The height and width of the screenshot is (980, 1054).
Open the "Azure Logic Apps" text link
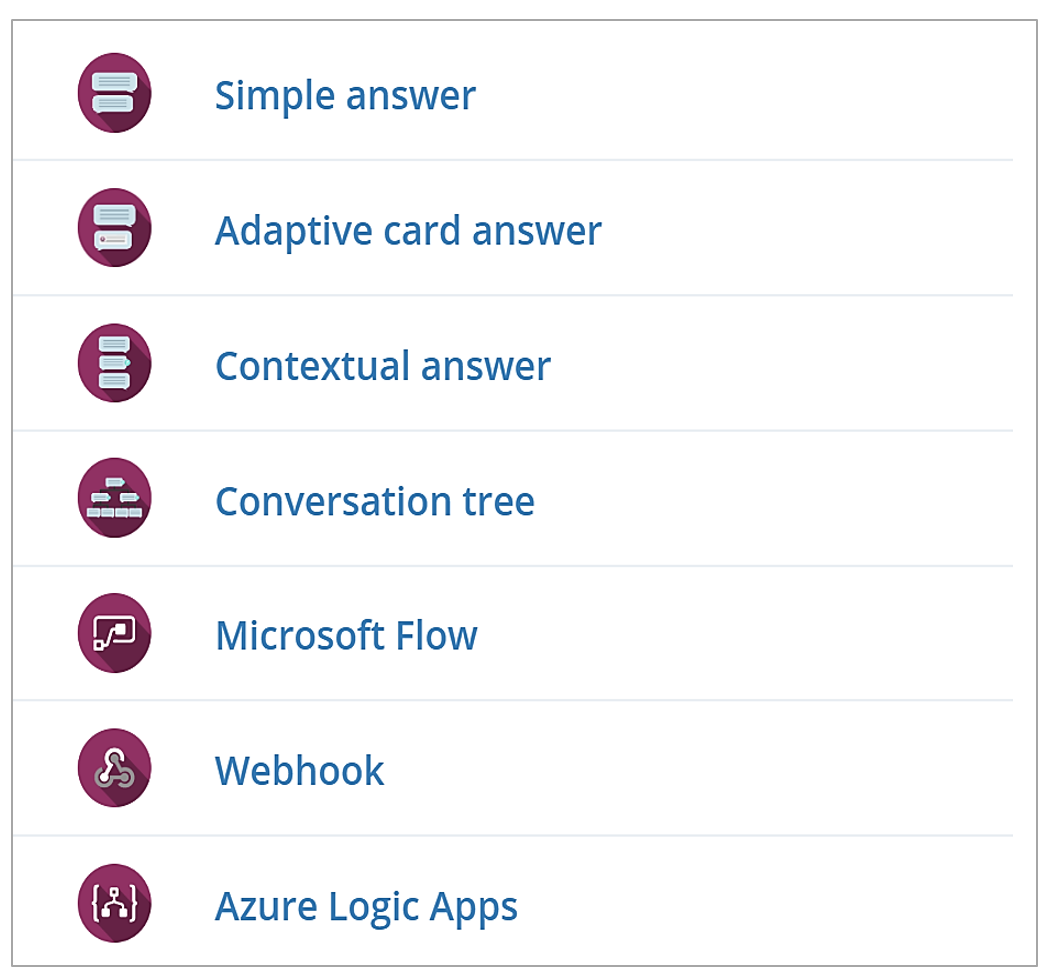366,907
